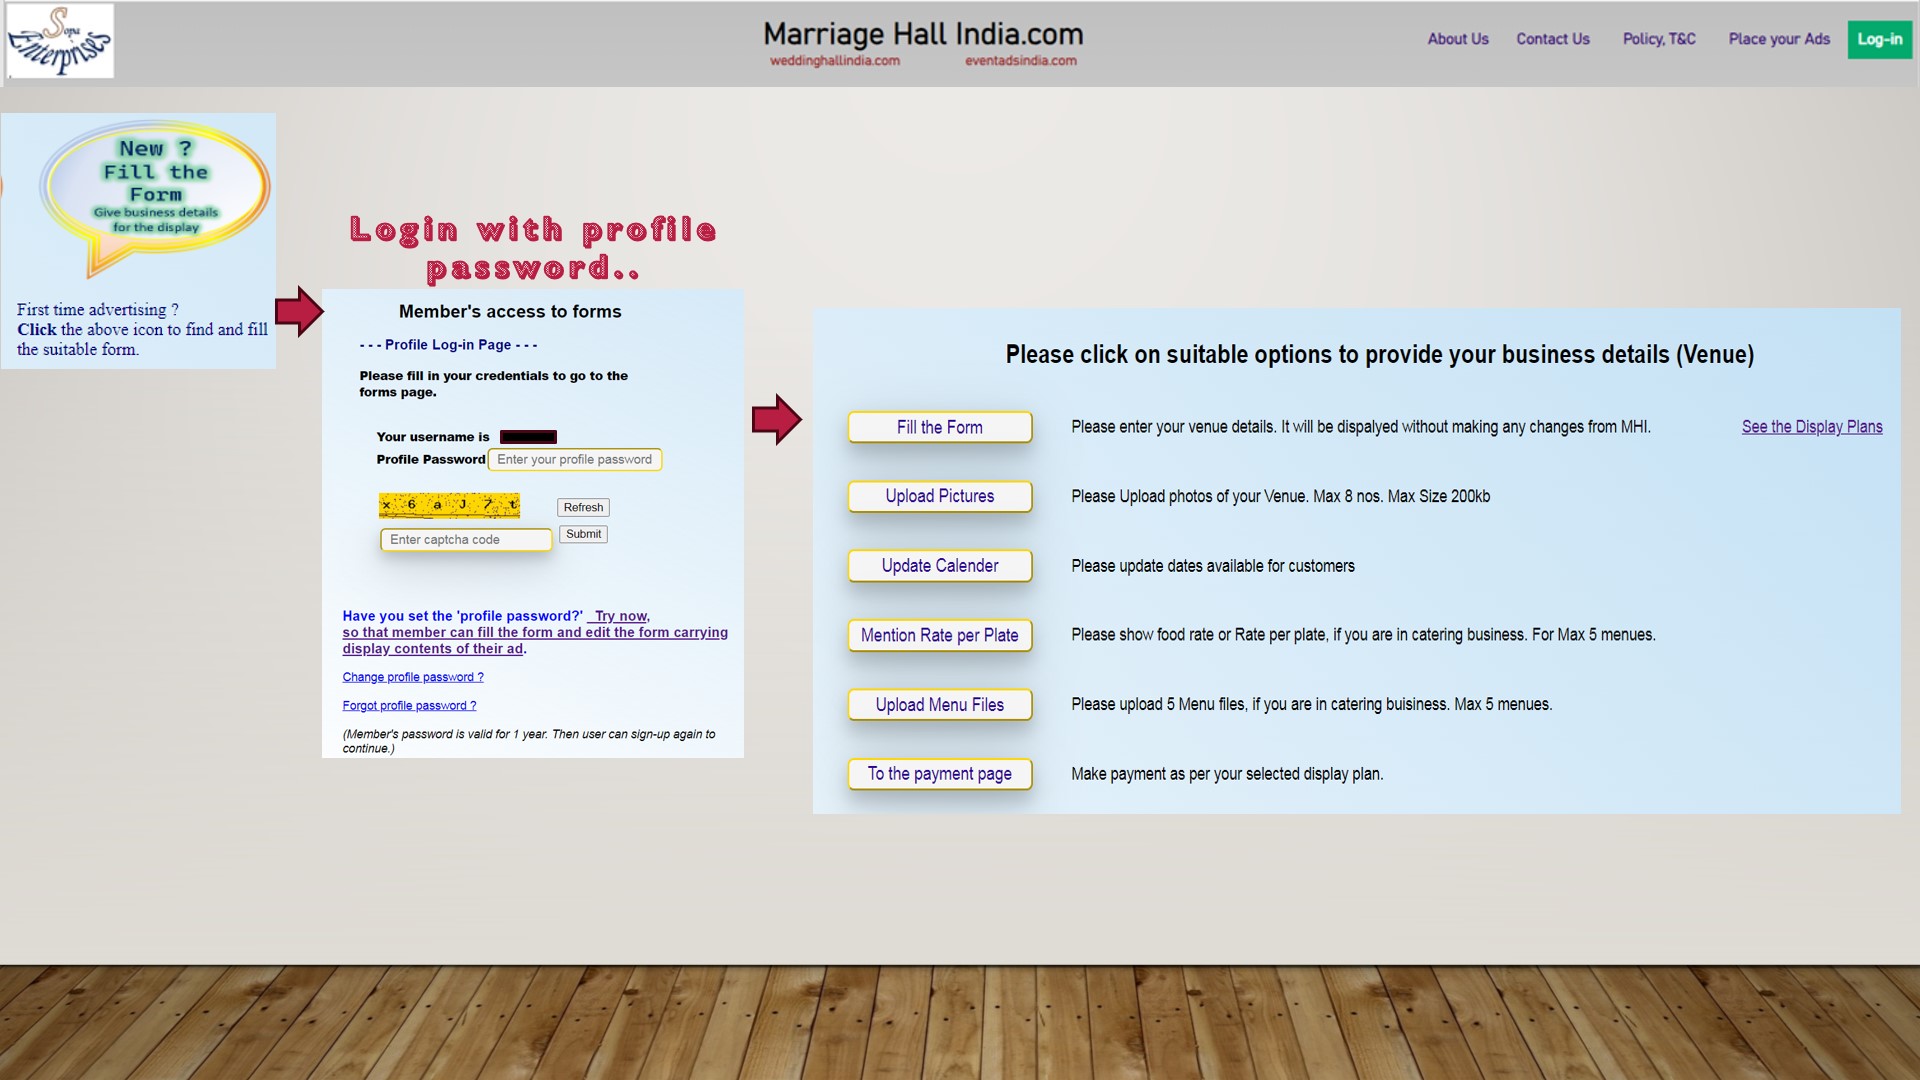
Task: Submit the login form
Action: coord(583,534)
